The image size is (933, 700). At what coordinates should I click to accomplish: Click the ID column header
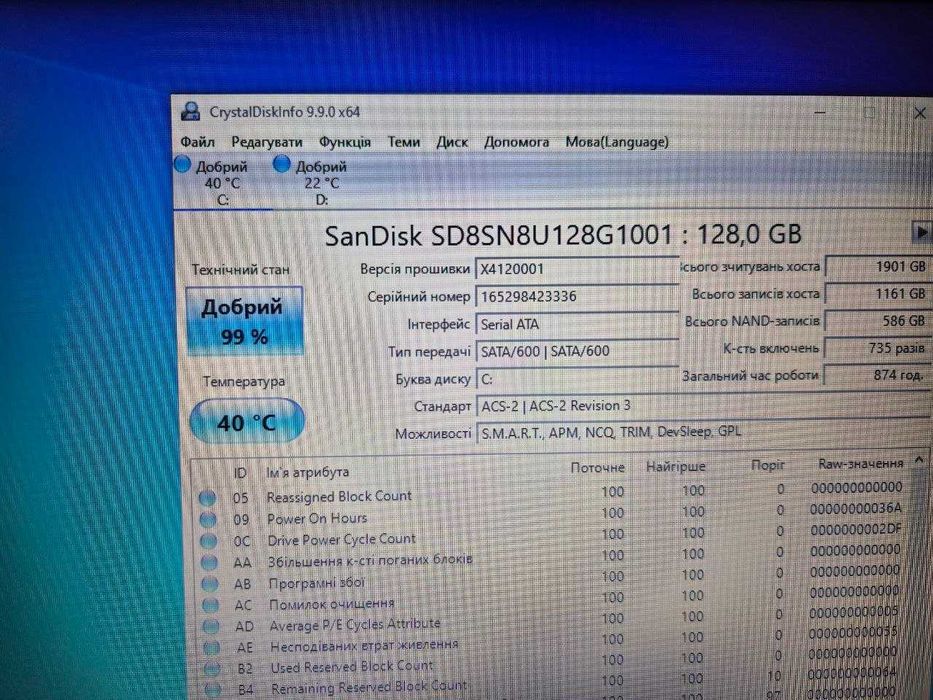[240, 473]
